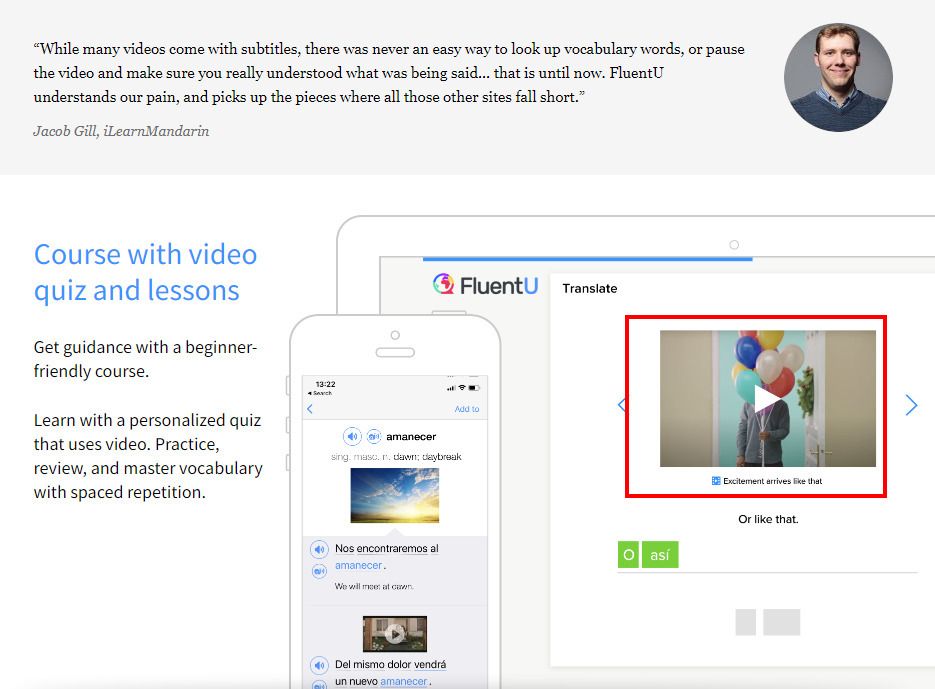Play audio for 'Nos encontraremos al' sentence

[x=320, y=549]
